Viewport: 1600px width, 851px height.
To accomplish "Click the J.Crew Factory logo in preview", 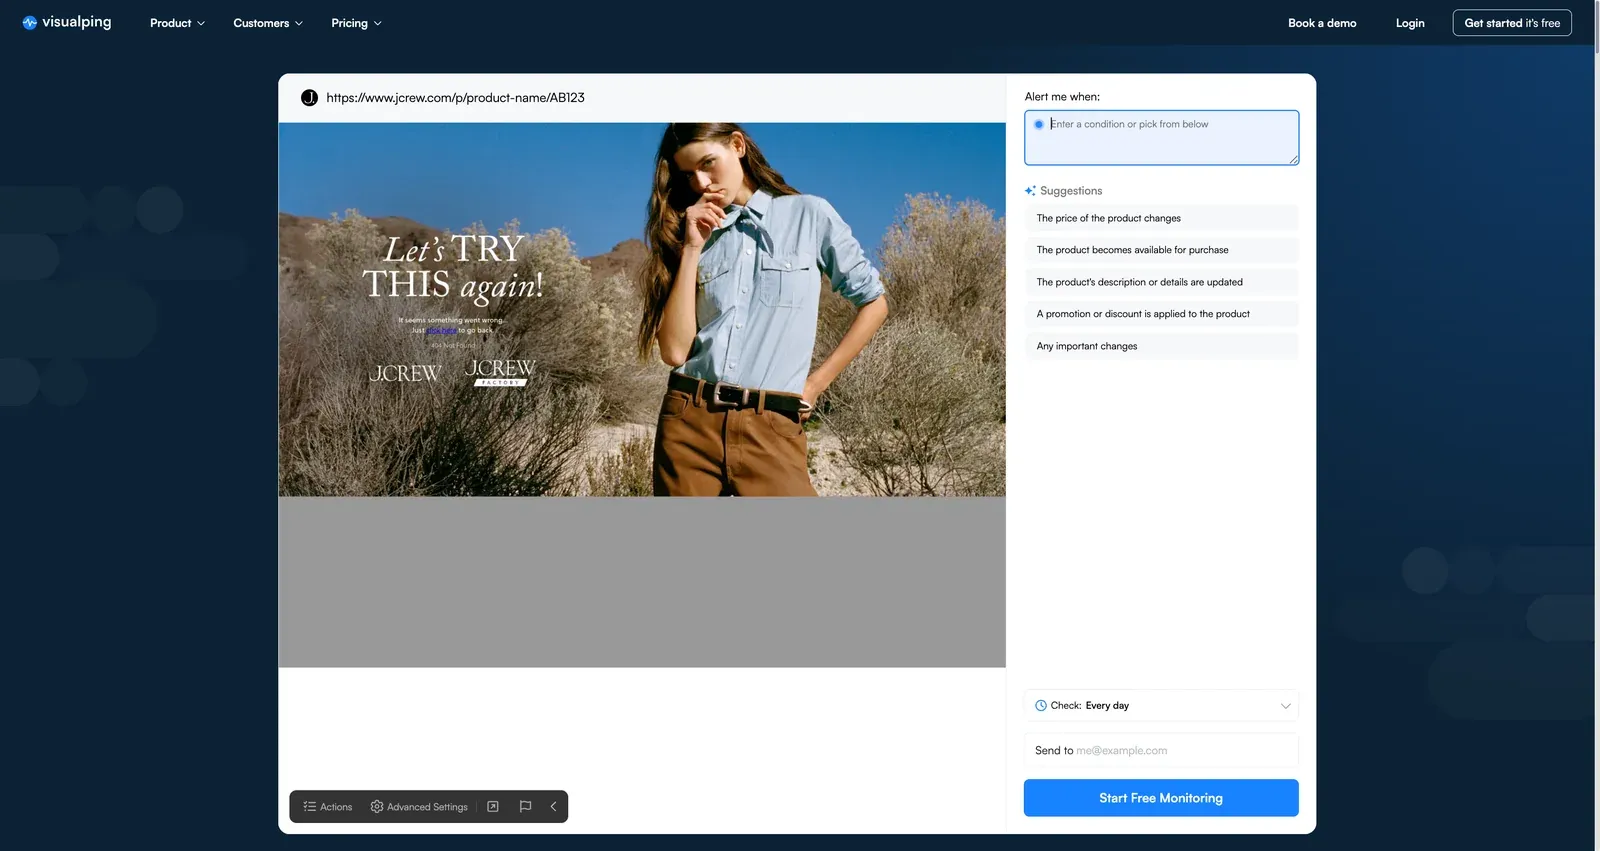I will 500,372.
